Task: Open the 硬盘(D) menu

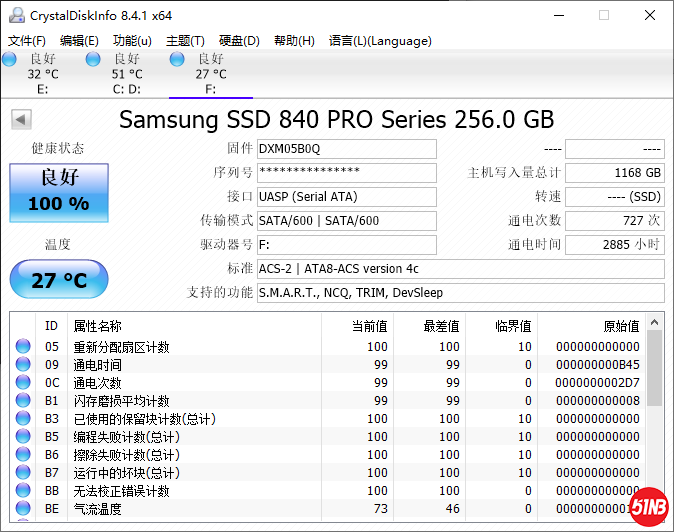Action: tap(239, 41)
